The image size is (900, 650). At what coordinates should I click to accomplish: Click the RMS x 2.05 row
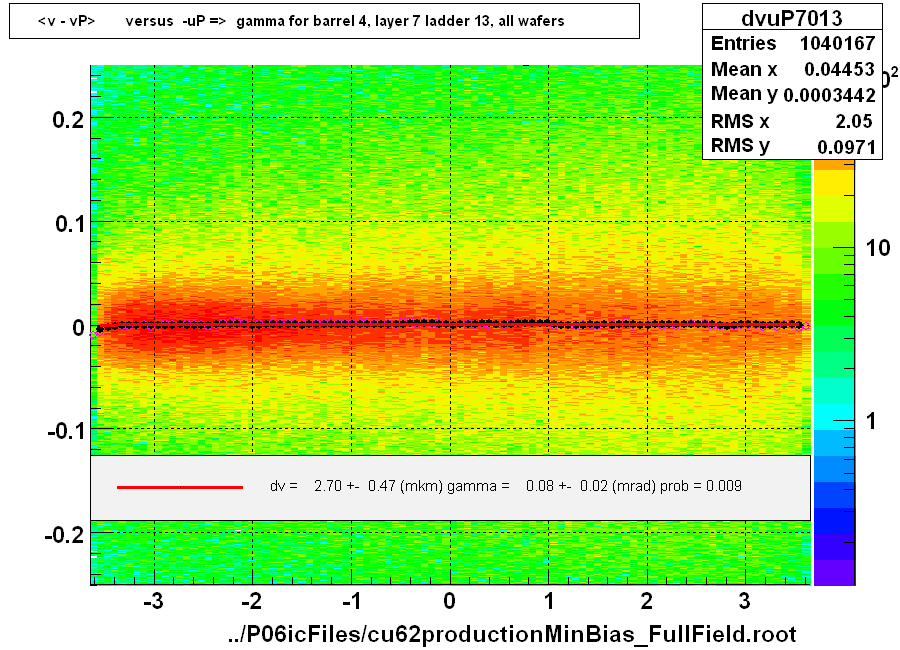coord(793,121)
